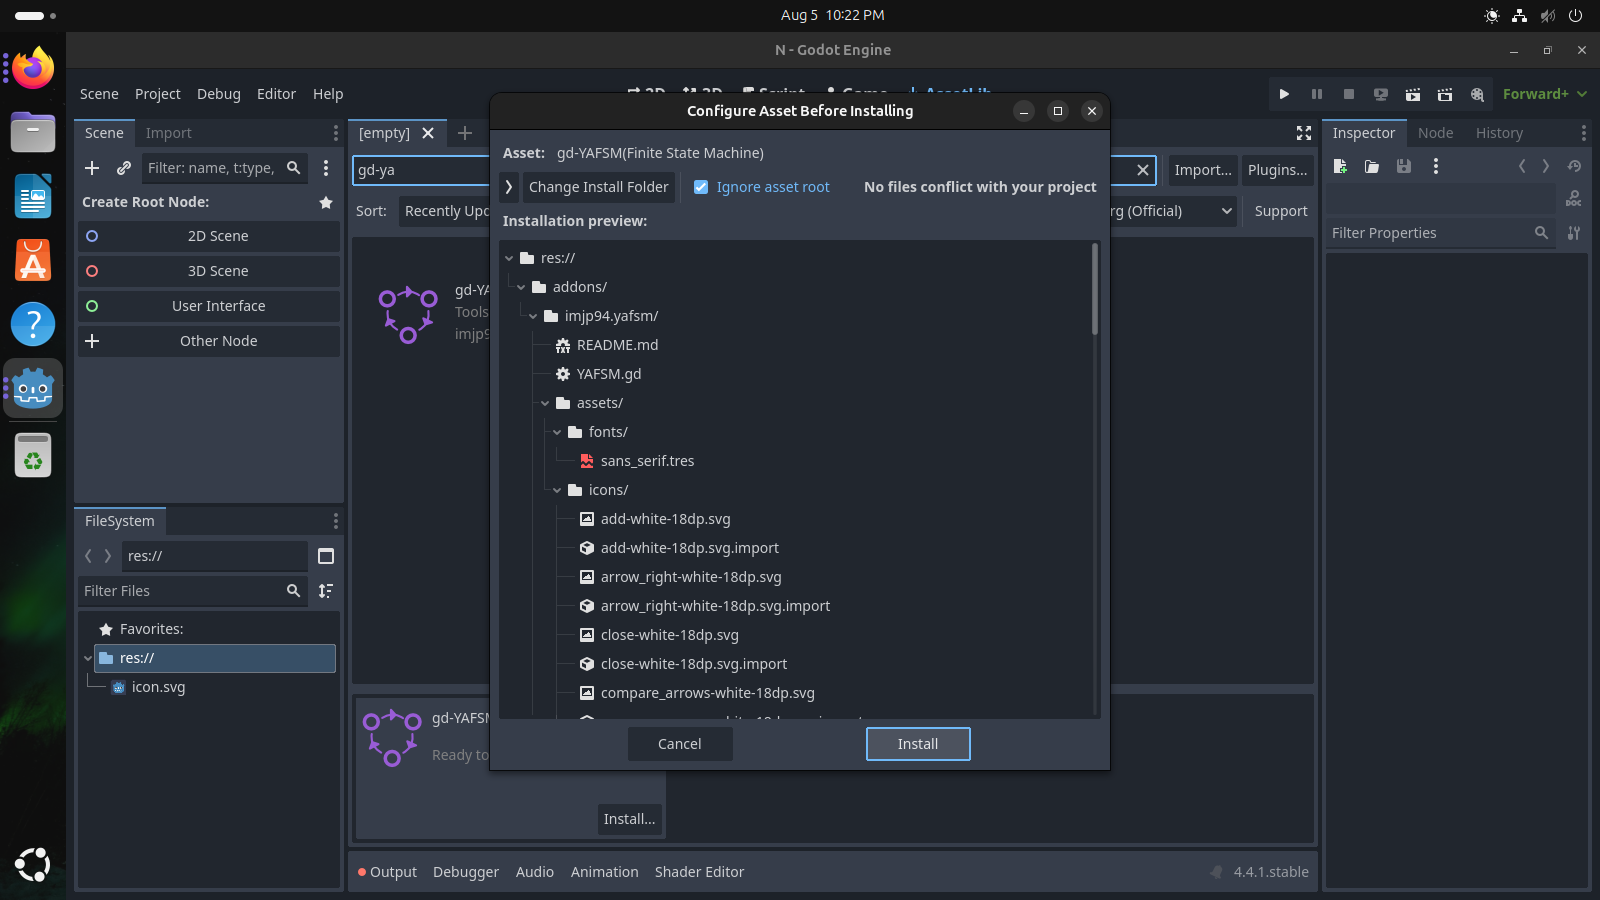Select close-white-18dp.svg.import file
The height and width of the screenshot is (900, 1600).
[693, 664]
